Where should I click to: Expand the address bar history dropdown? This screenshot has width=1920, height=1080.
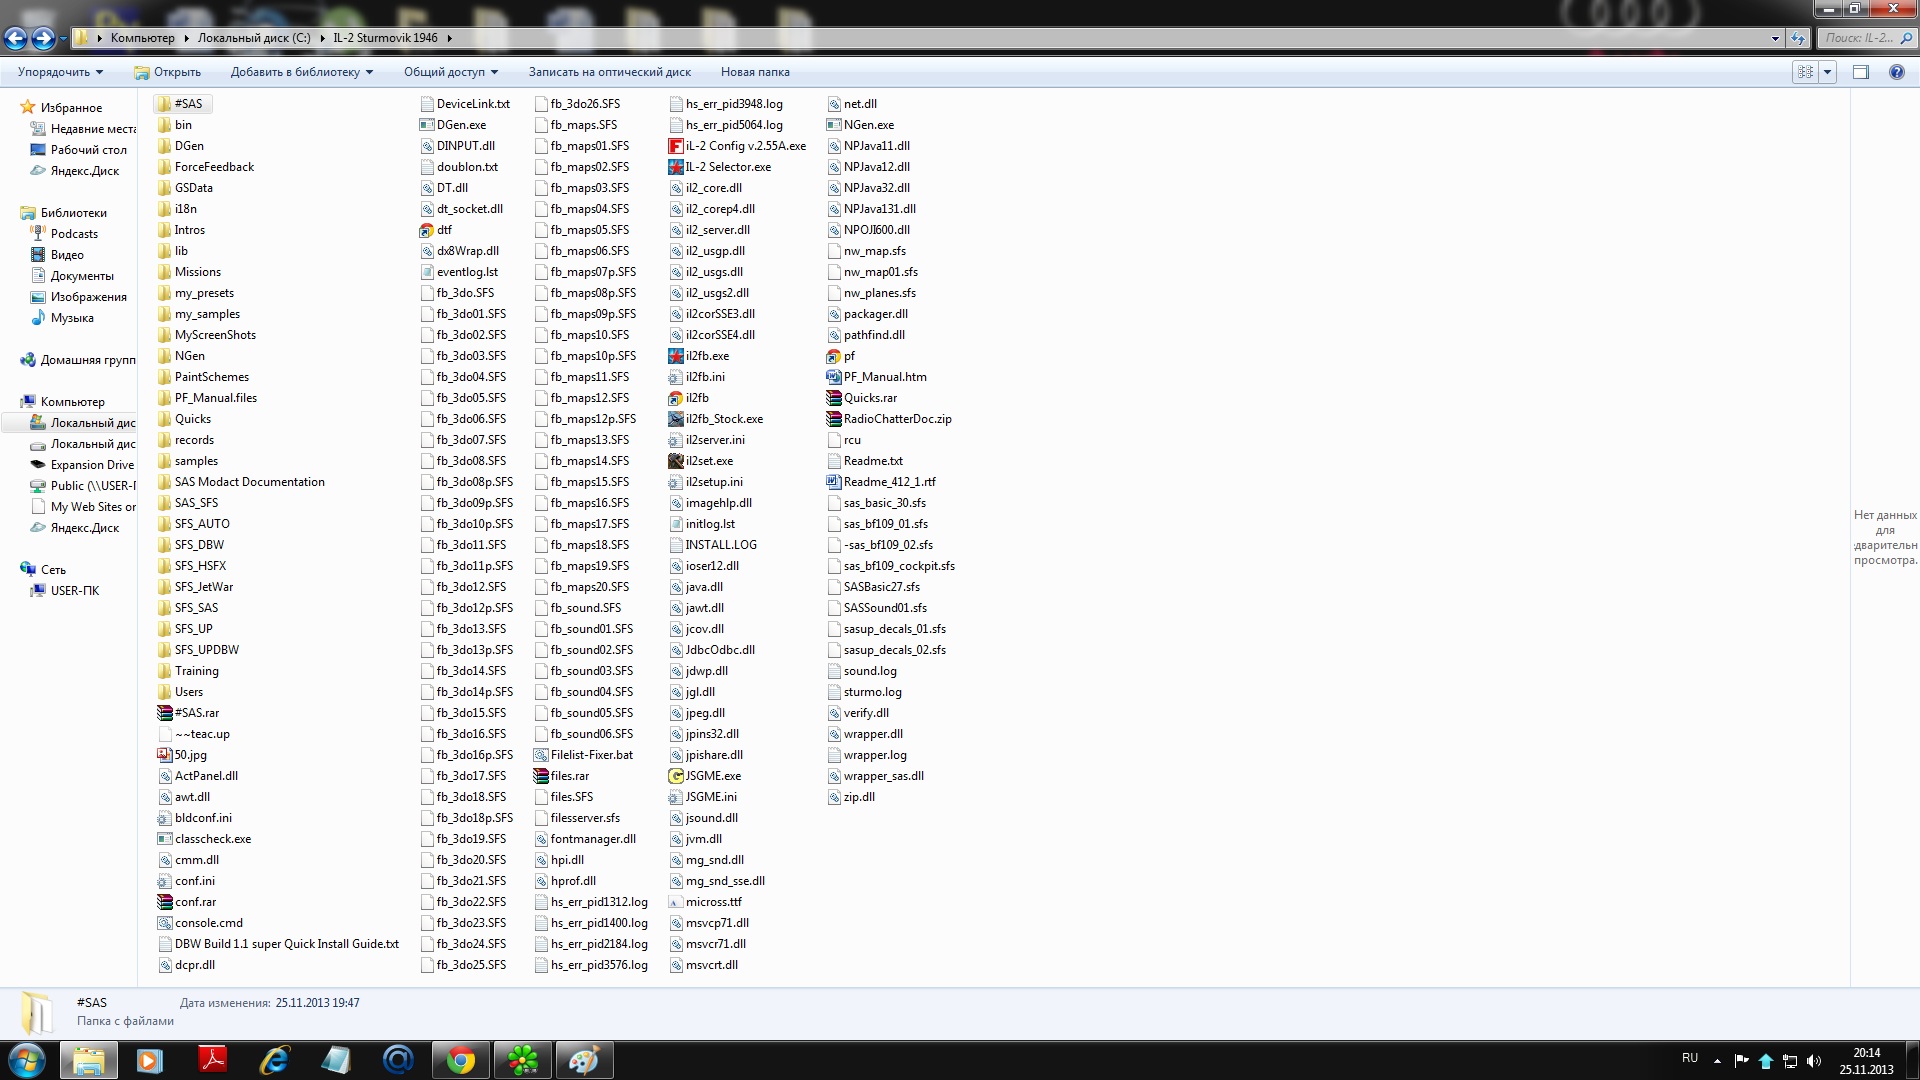point(1775,38)
